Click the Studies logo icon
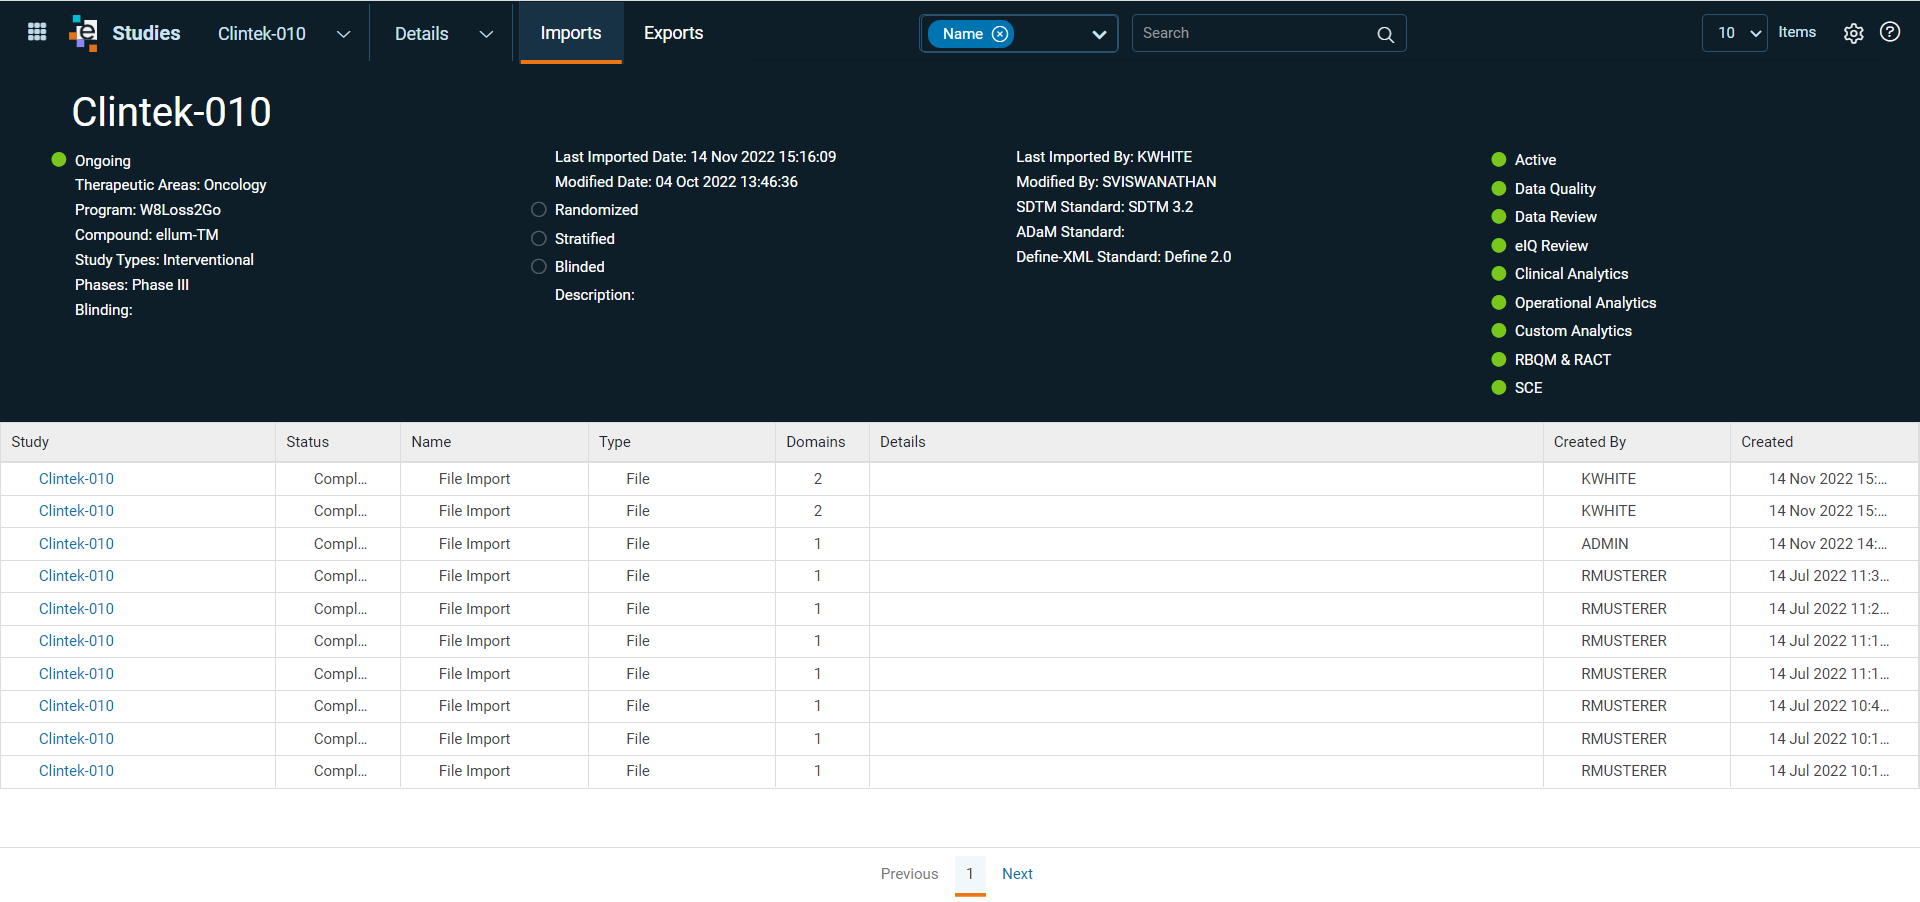This screenshot has height=902, width=1920. pos(84,33)
